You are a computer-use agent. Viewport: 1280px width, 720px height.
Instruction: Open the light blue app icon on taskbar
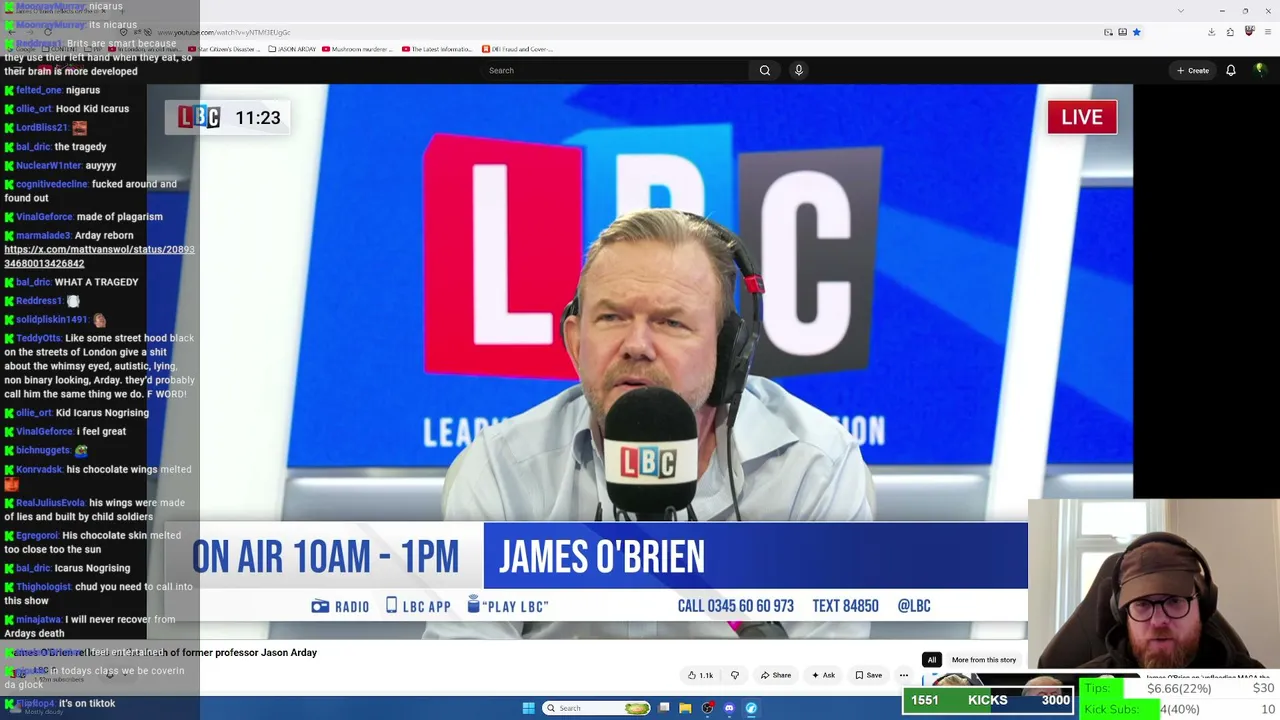coord(751,708)
